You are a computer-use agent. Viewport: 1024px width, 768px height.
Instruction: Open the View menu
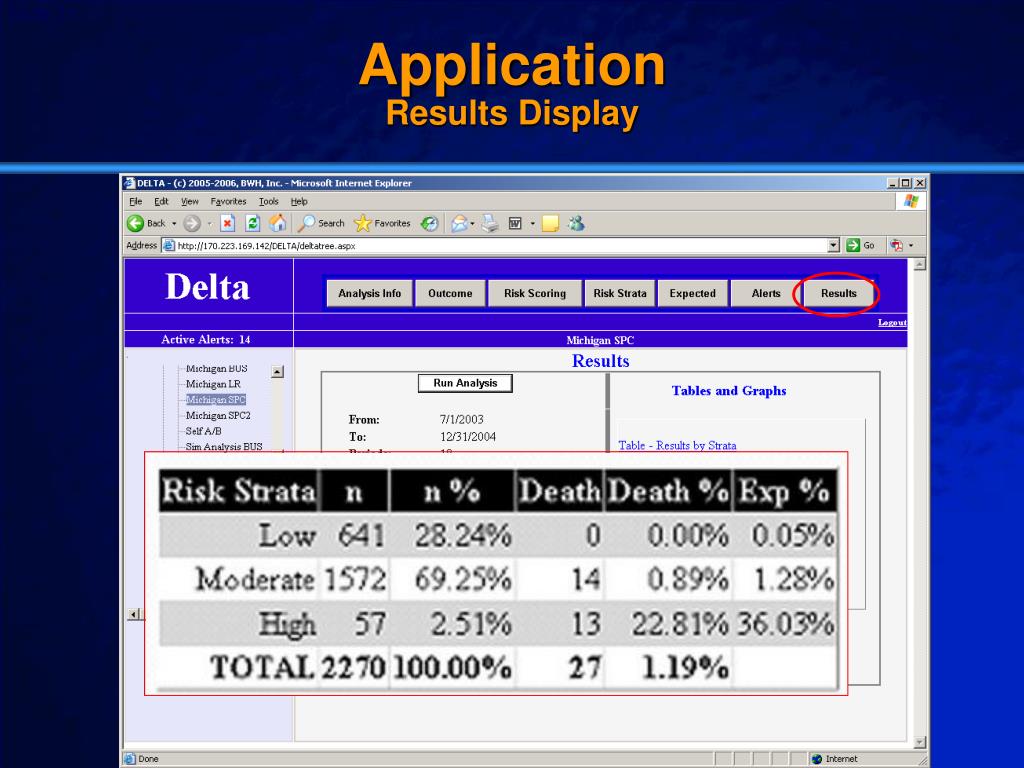point(189,201)
